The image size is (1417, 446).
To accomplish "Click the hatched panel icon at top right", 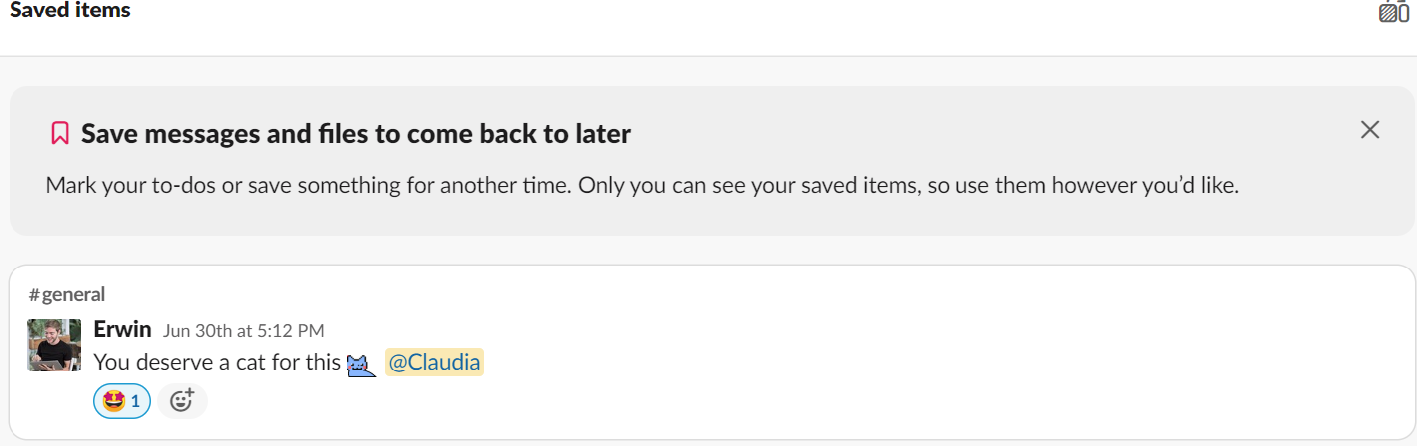I will point(1388,13).
